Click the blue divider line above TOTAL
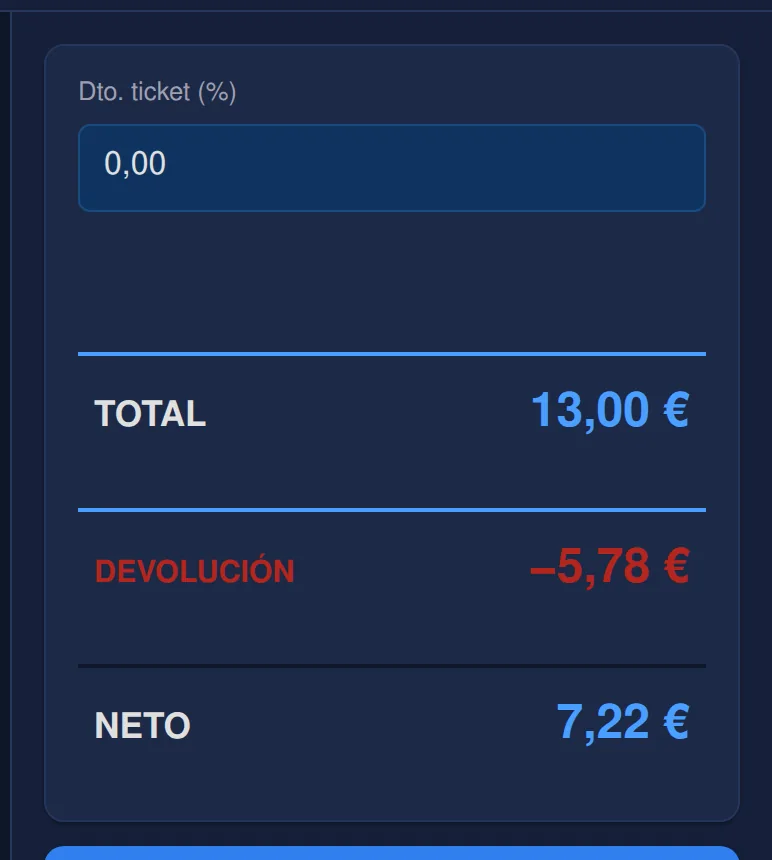 pyautogui.click(x=391, y=354)
